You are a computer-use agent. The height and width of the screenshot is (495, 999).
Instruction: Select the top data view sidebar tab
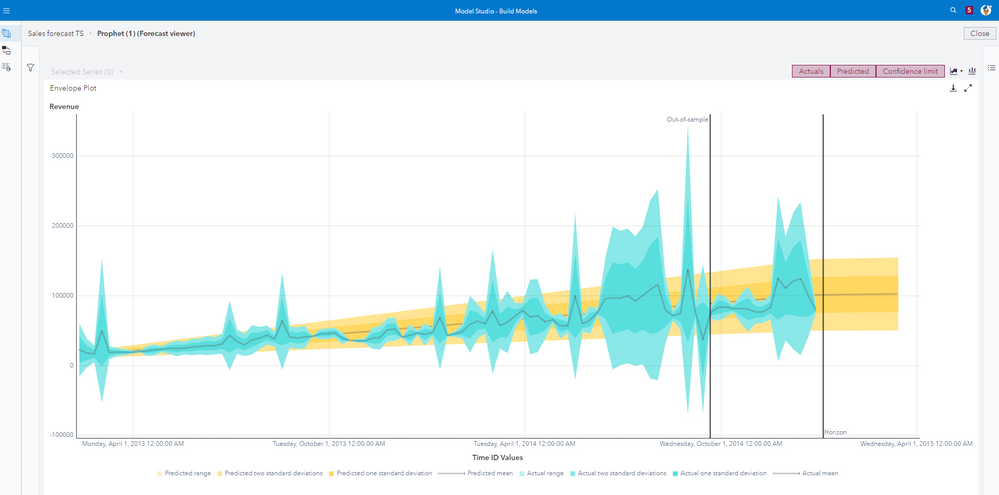[x=7, y=33]
